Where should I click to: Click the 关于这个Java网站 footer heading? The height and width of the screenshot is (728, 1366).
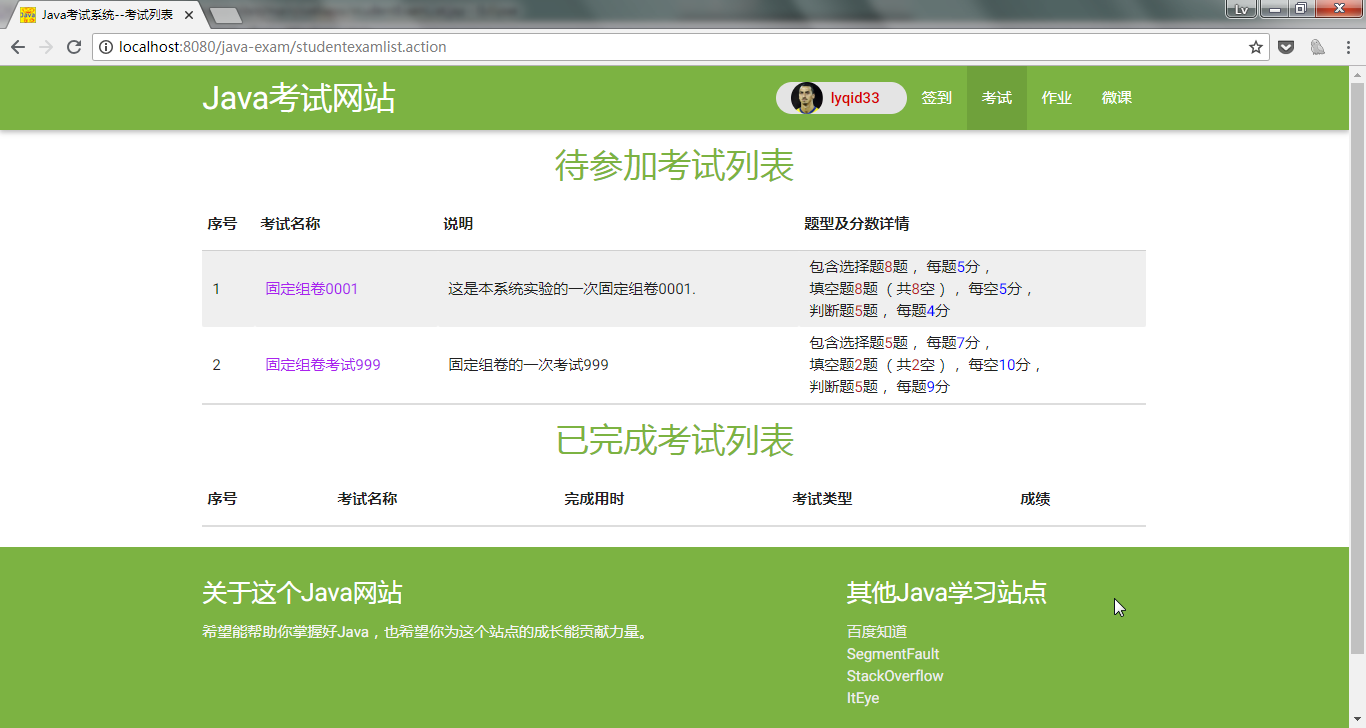coord(302,593)
